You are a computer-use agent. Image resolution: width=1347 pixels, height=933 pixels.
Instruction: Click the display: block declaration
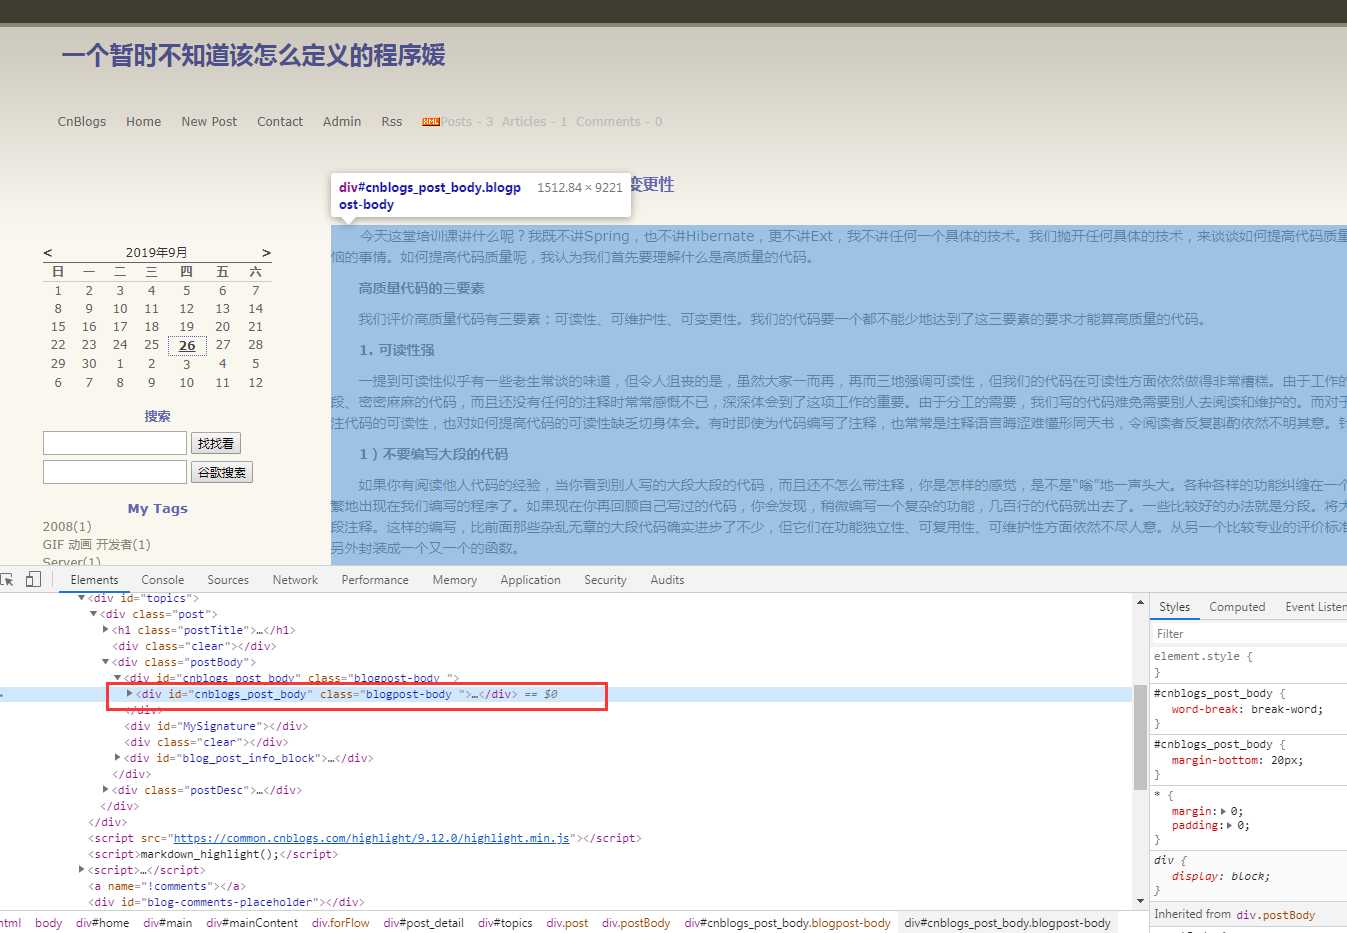click(1221, 877)
